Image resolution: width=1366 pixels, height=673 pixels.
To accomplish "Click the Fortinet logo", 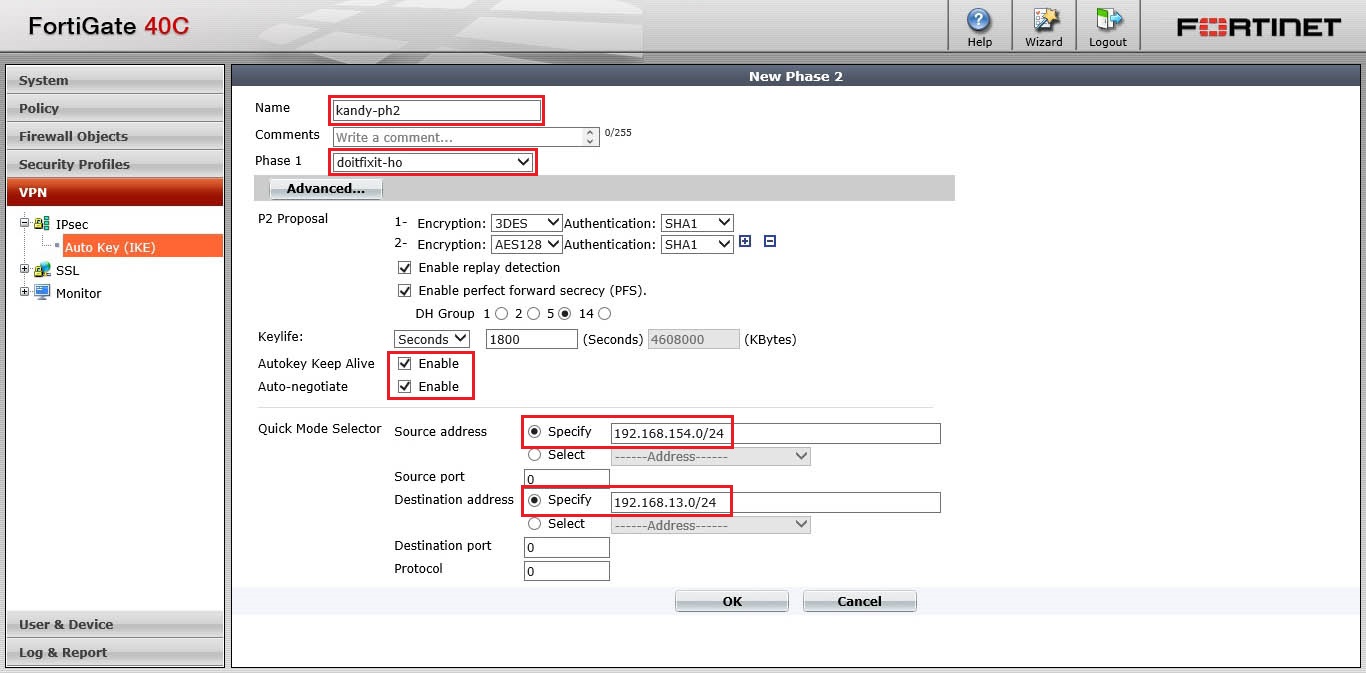I will click(1258, 27).
